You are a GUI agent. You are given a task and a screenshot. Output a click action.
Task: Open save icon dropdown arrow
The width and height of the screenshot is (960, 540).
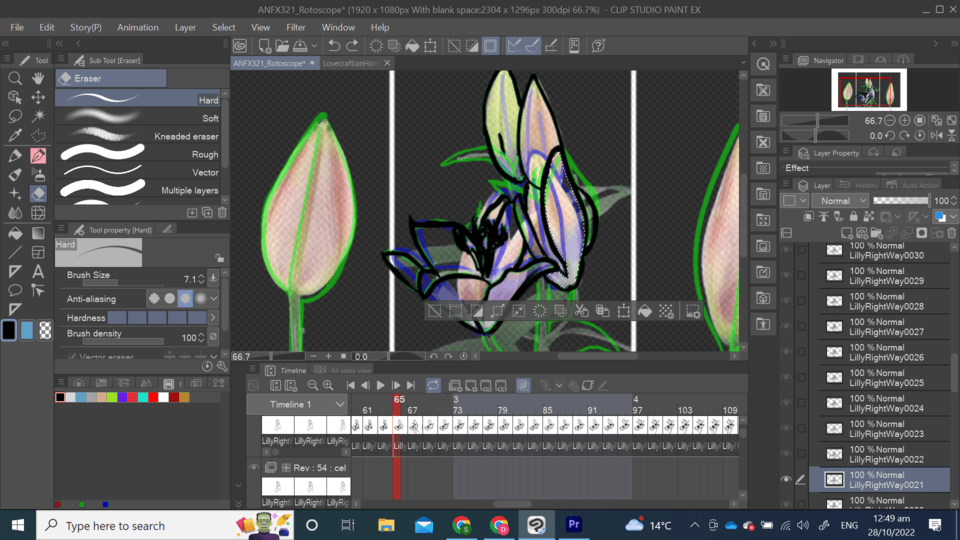tap(314, 46)
